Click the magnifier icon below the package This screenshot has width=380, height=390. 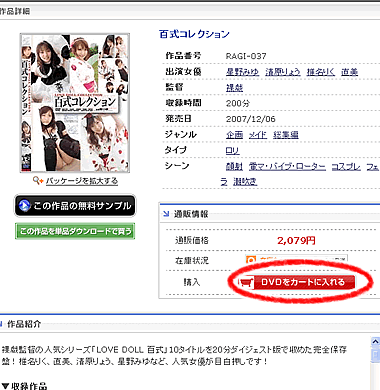[38, 181]
